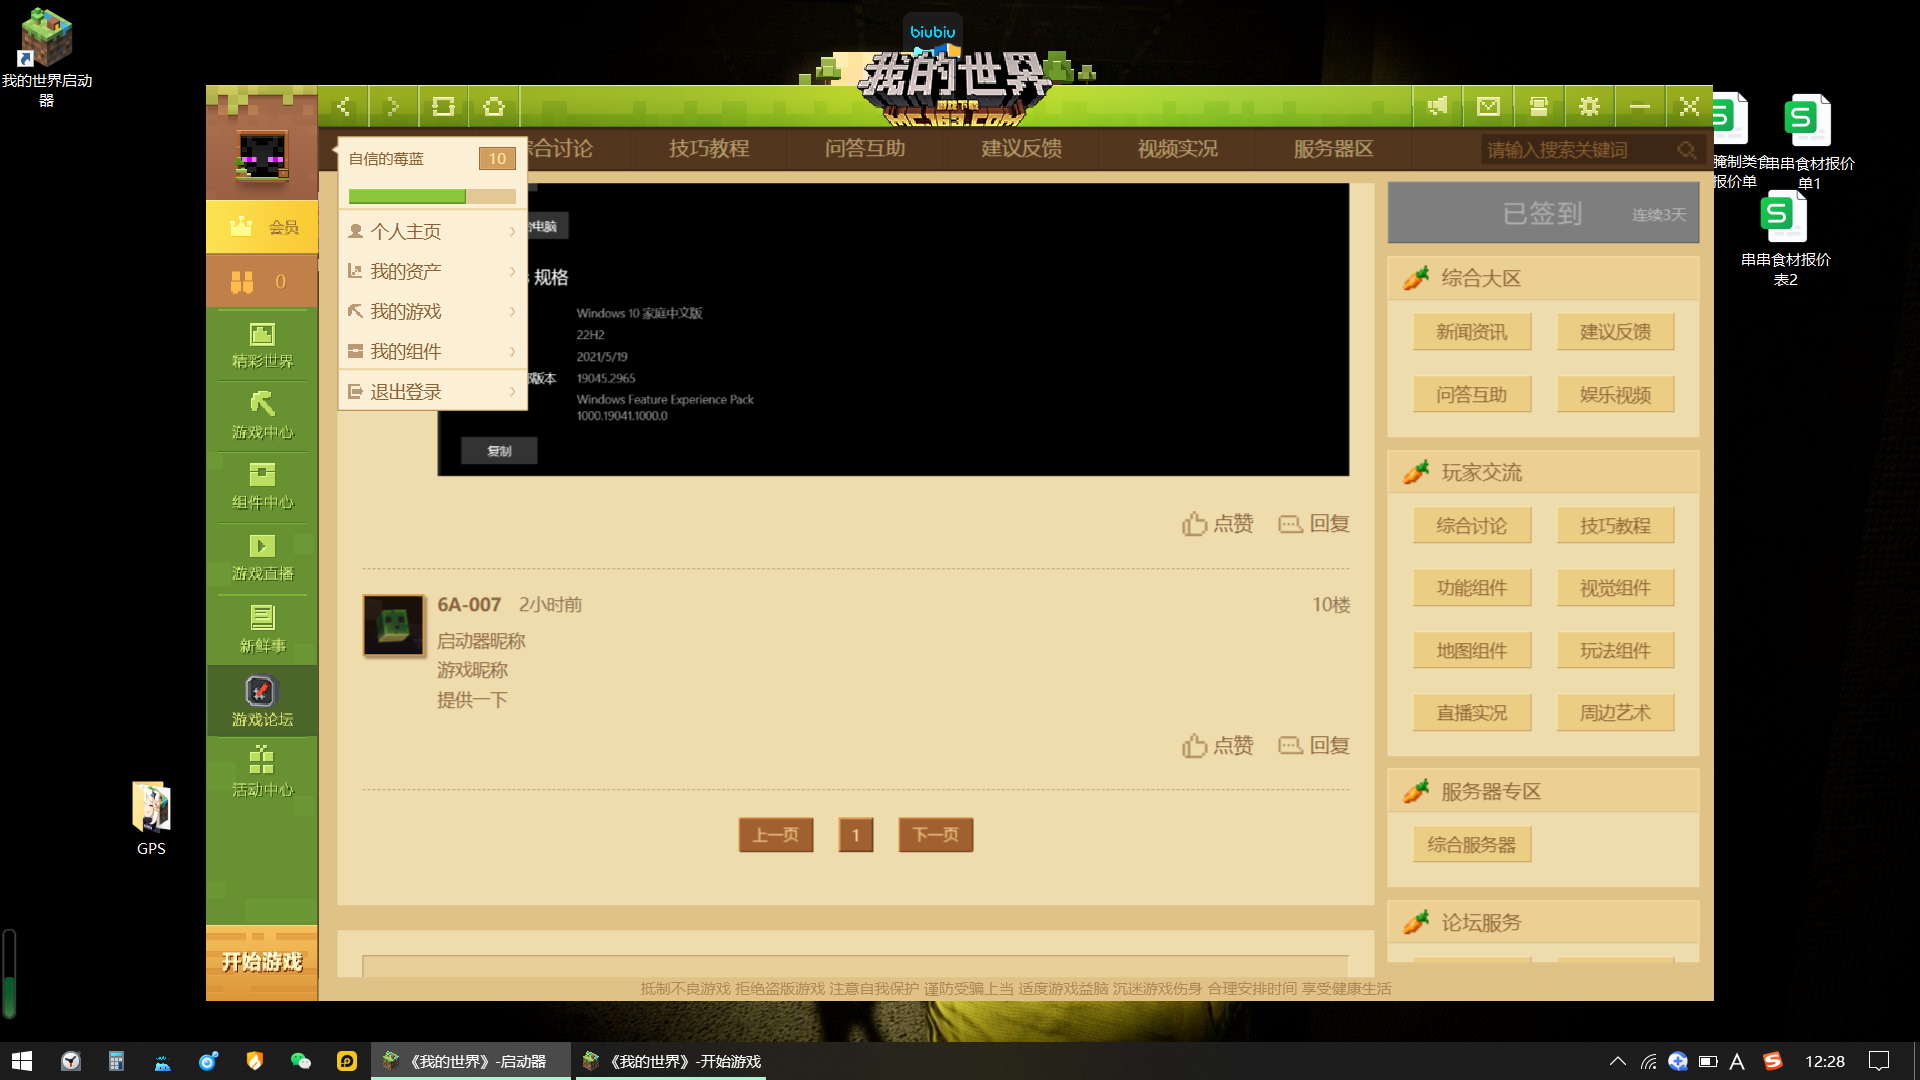The image size is (1920, 1080).
Task: Click the forum search keyword field
Action: point(1577,150)
